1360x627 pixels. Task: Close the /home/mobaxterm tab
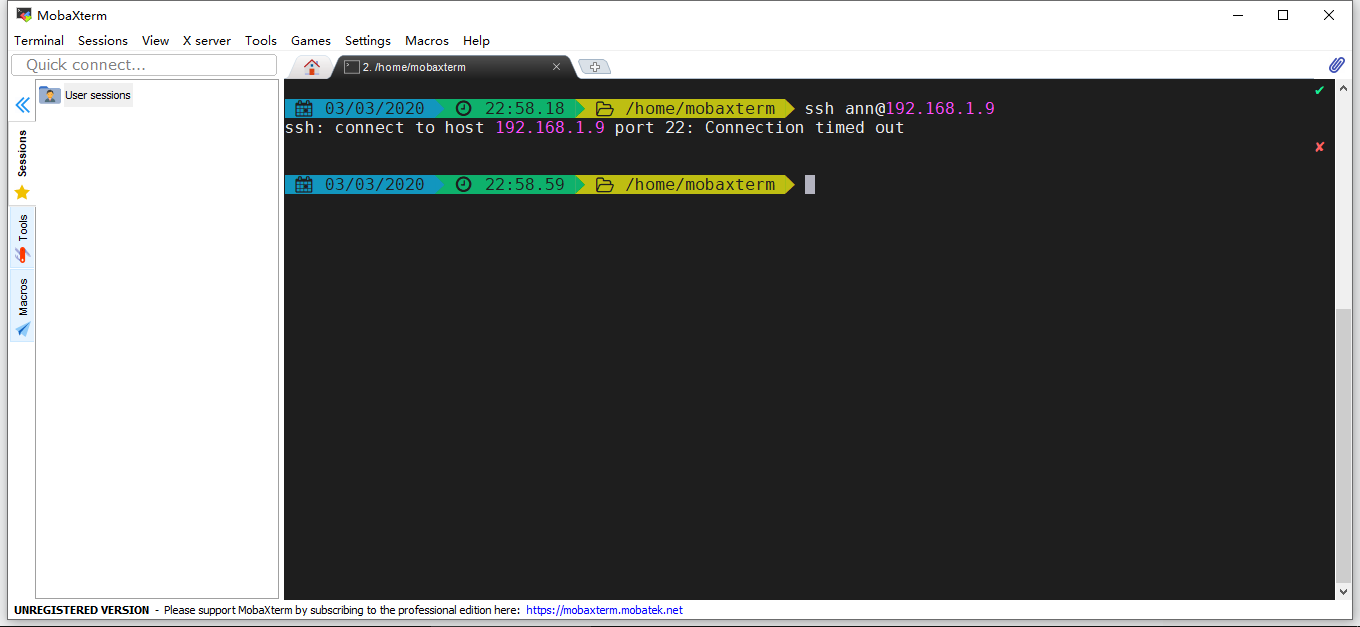pos(557,67)
